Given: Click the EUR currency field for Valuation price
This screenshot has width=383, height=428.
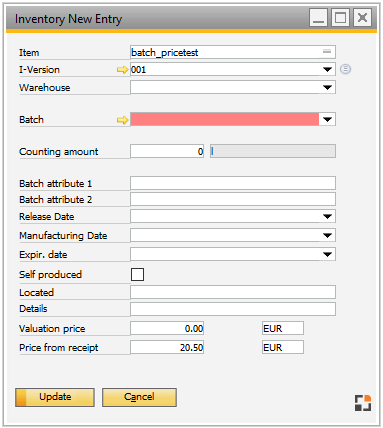Looking at the screenshot, I should pos(283,328).
